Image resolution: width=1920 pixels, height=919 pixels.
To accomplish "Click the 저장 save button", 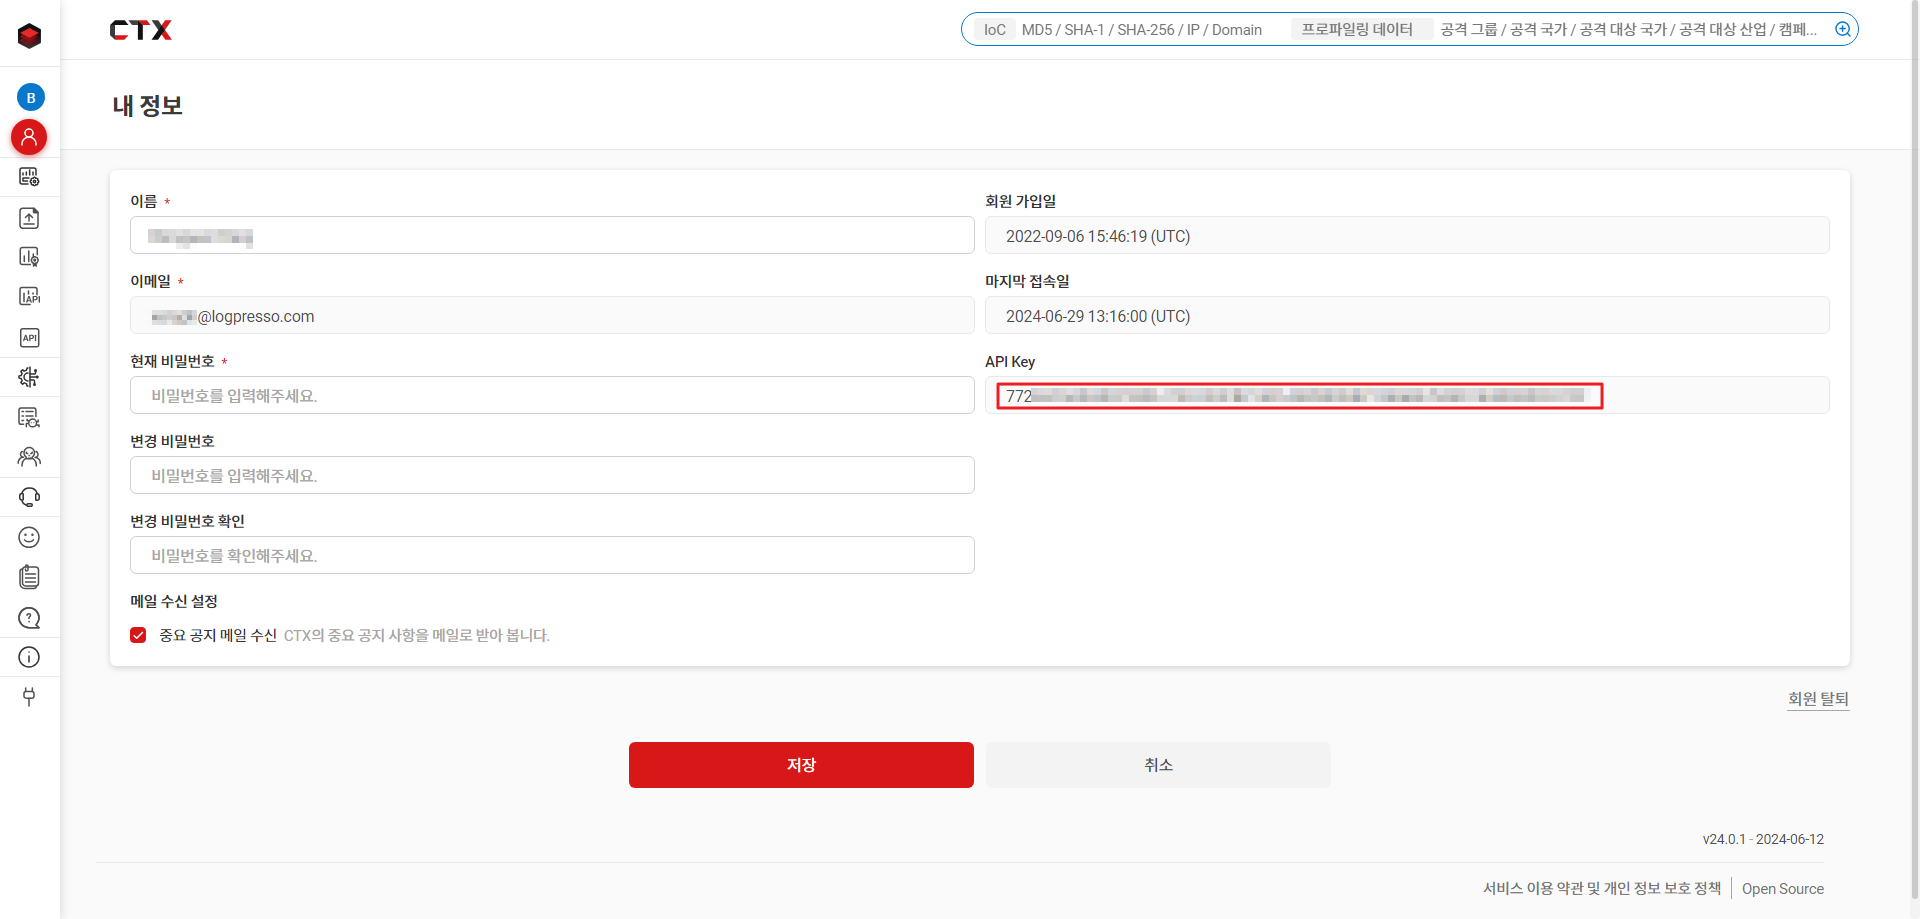I will click(x=801, y=765).
